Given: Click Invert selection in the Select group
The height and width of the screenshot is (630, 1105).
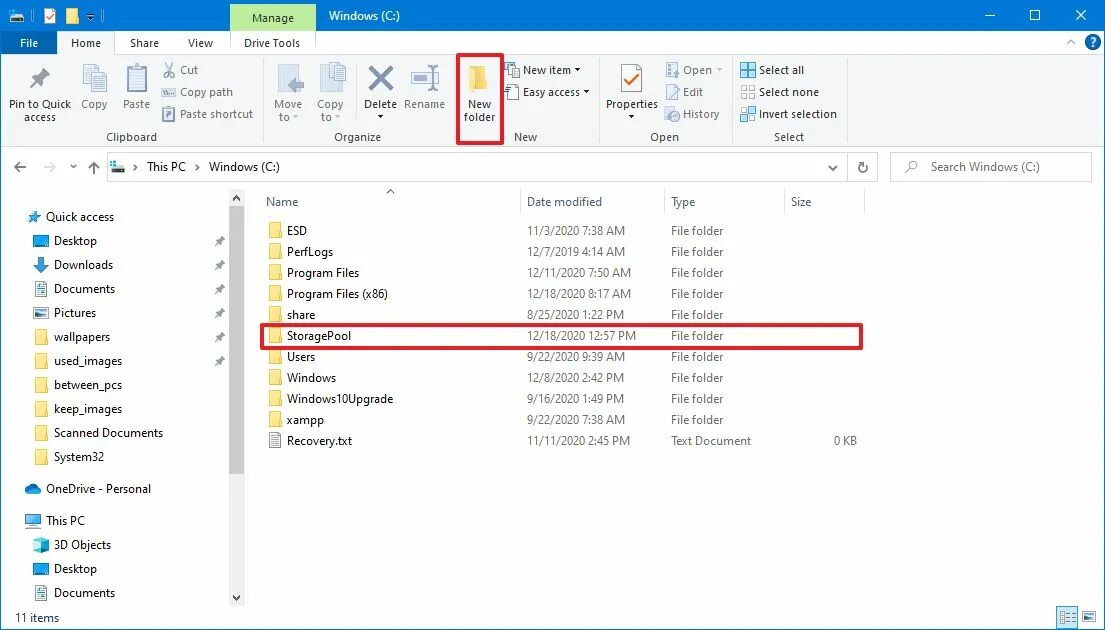Looking at the screenshot, I should (x=788, y=113).
